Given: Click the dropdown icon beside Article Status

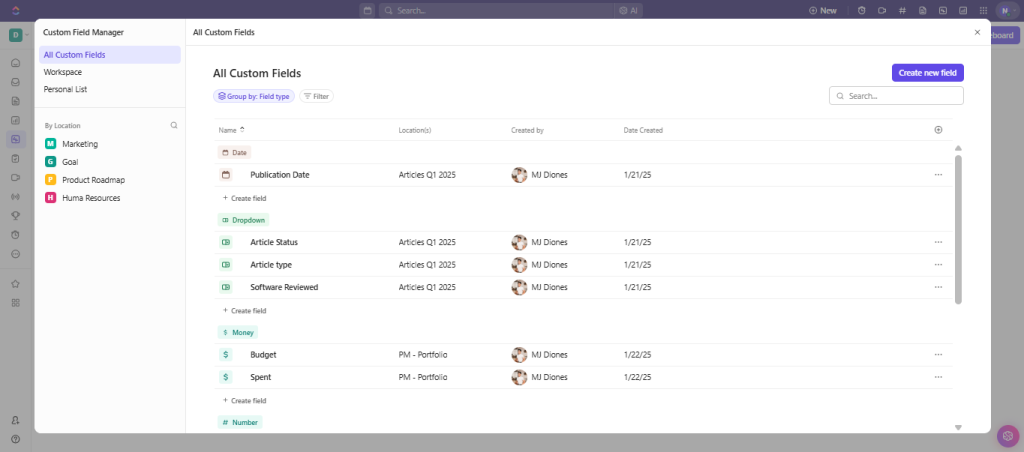Looking at the screenshot, I should point(225,242).
